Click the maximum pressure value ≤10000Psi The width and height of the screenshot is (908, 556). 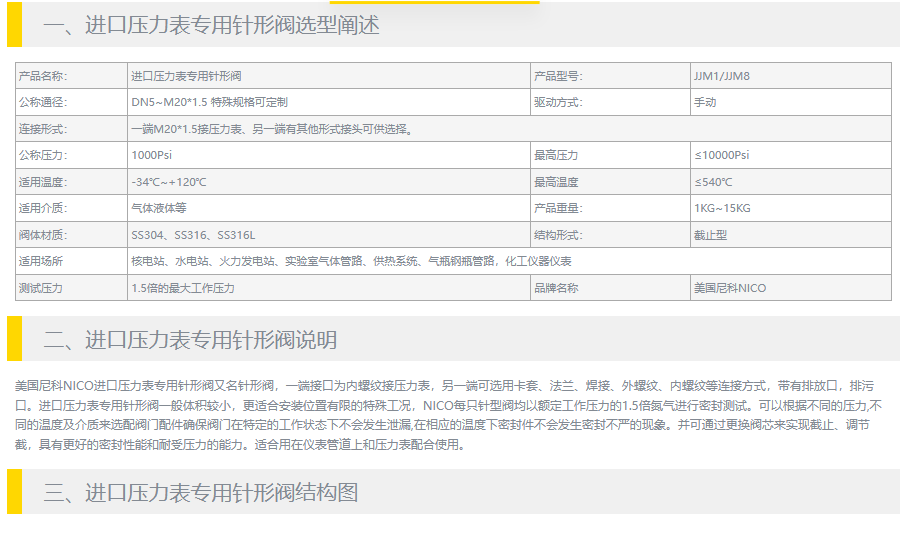[721, 155]
